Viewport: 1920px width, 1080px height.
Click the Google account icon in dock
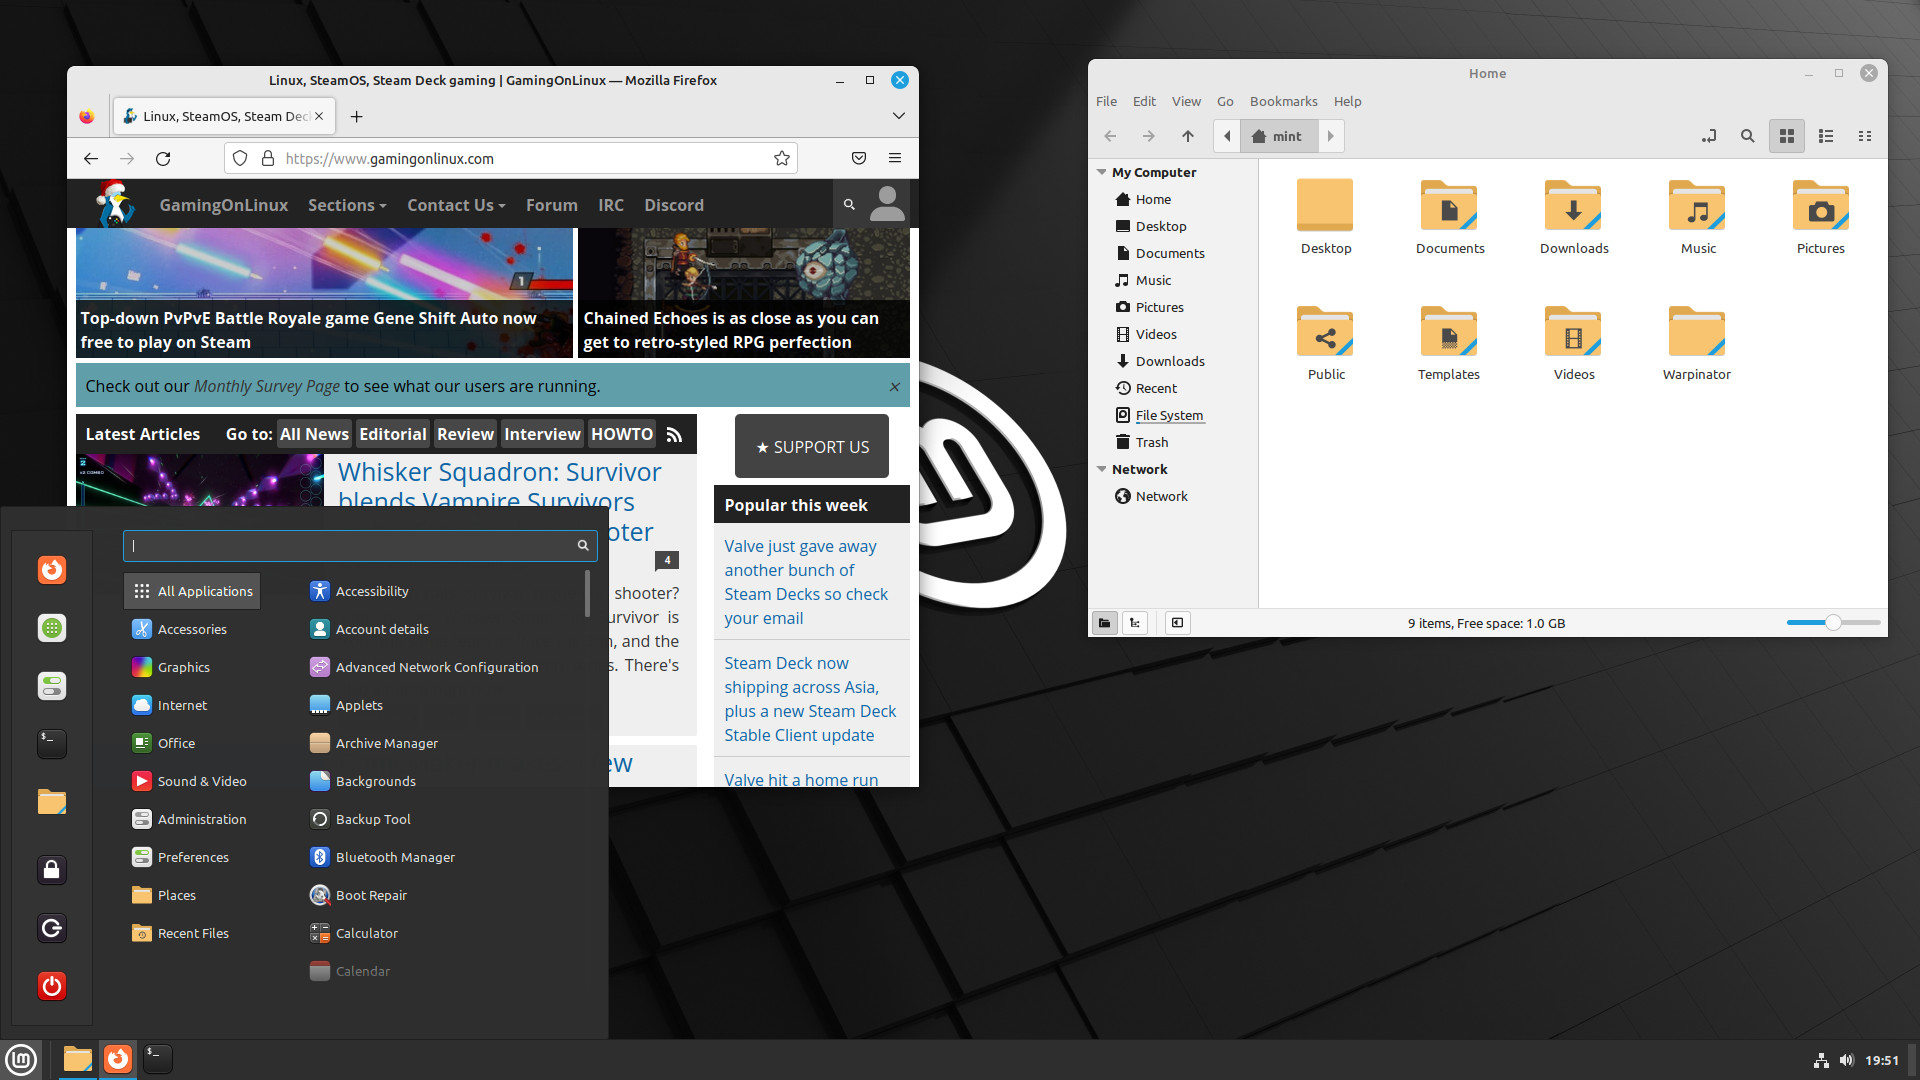coord(53,927)
